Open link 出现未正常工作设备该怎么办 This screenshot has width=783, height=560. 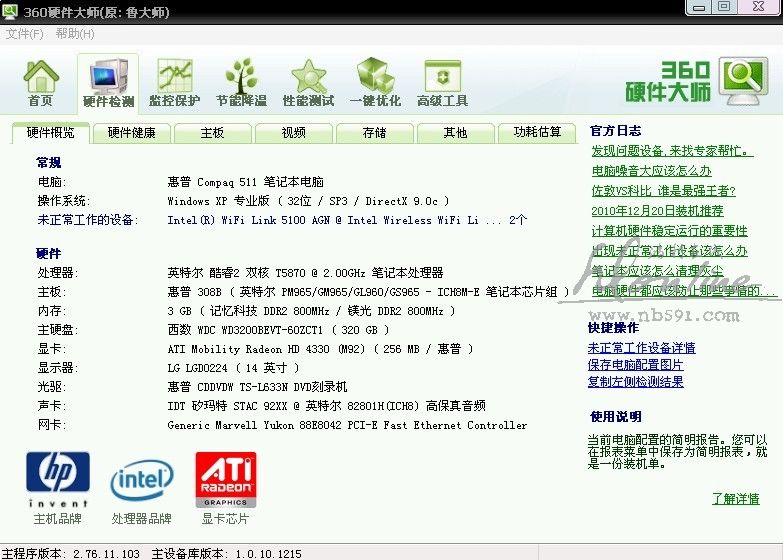pos(669,251)
